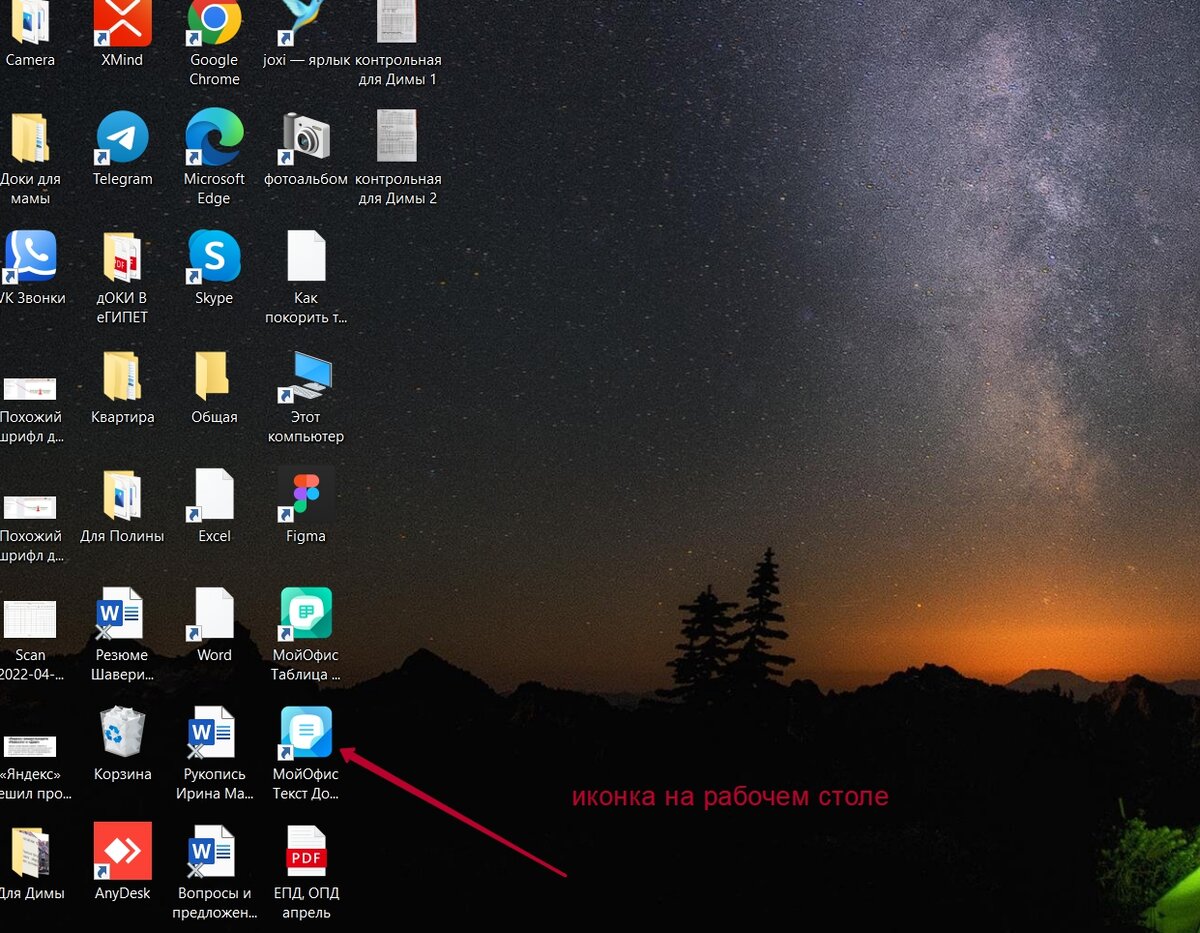Select the «Яндекс» решил про... file
Viewport: 1200px width, 933px height.
(x=30, y=746)
